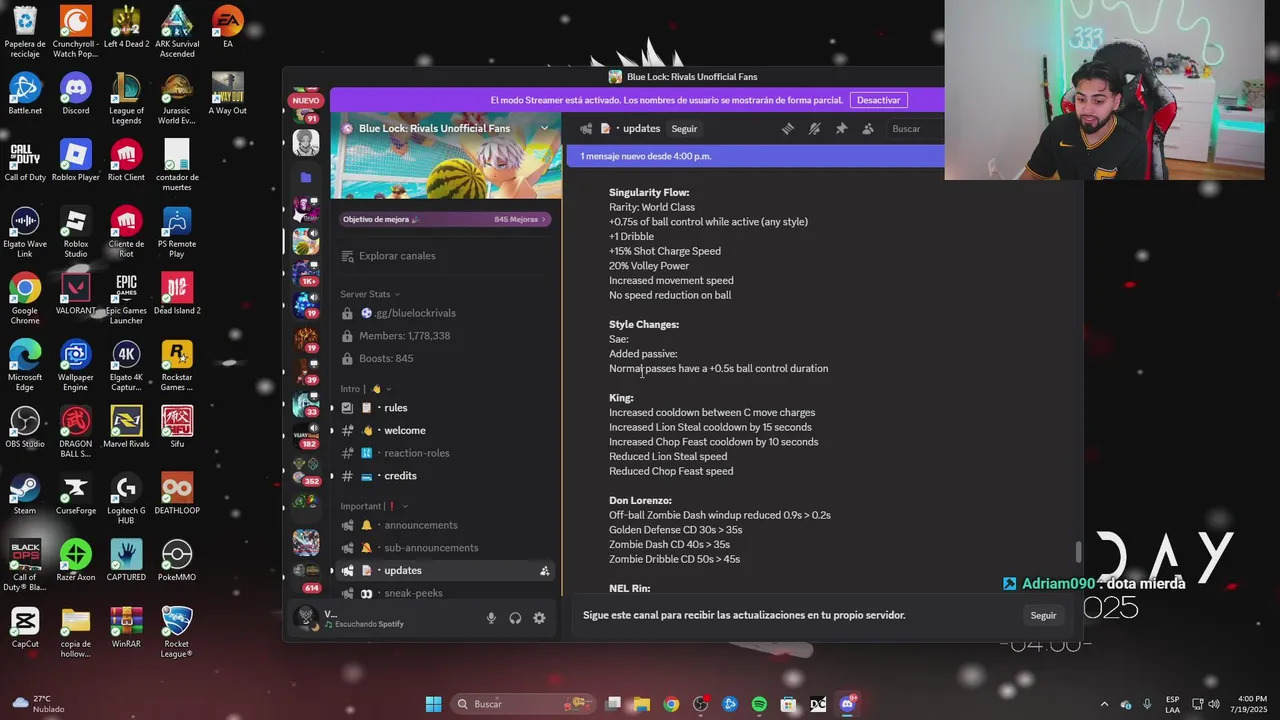Open Google Chrome from taskbar
This screenshot has height=720, width=1280.
point(671,704)
